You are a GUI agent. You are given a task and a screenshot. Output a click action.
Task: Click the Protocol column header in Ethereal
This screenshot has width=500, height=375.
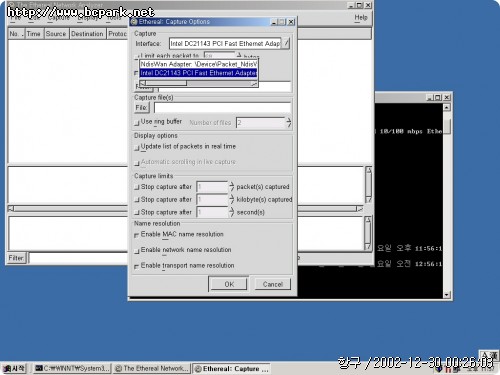tap(117, 34)
